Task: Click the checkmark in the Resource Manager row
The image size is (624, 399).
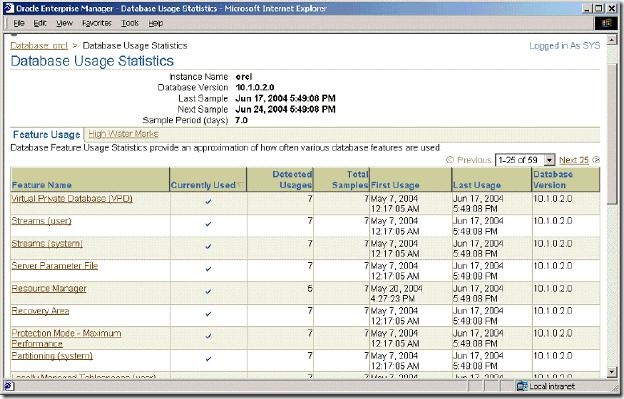Action: [x=208, y=292]
